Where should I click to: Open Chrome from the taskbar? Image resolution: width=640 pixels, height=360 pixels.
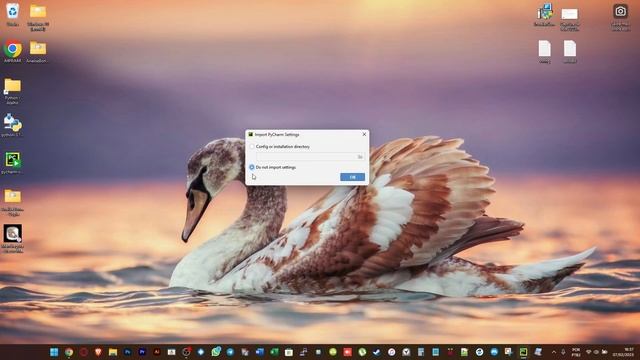[69, 352]
